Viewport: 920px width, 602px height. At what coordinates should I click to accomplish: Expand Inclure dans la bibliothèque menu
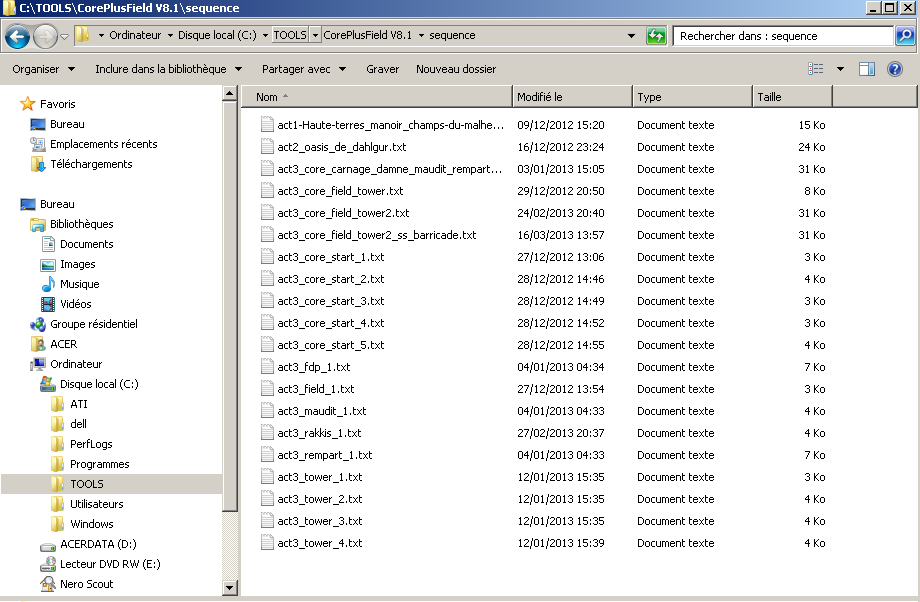168,69
